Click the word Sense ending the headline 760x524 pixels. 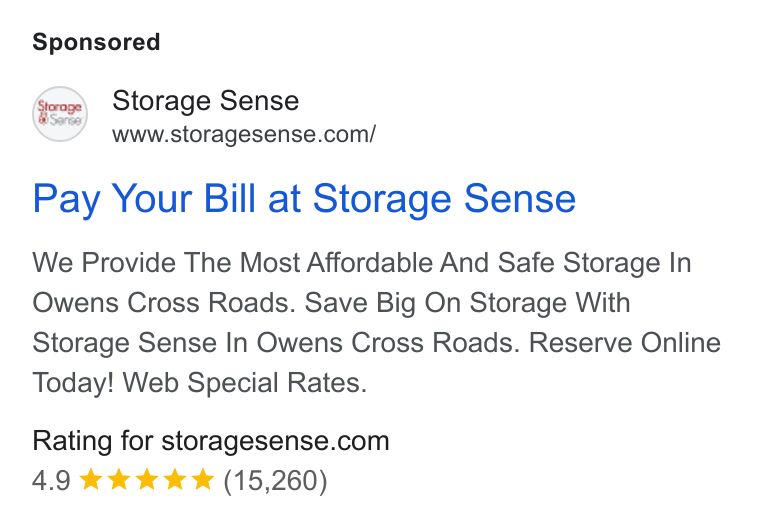pyautogui.click(x=520, y=198)
